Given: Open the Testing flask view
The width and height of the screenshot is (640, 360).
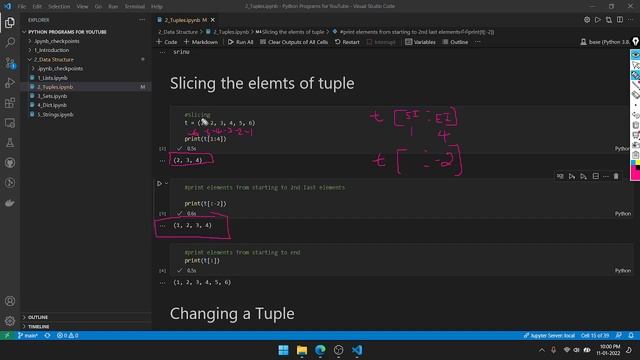Looking at the screenshot, I should tap(10, 143).
